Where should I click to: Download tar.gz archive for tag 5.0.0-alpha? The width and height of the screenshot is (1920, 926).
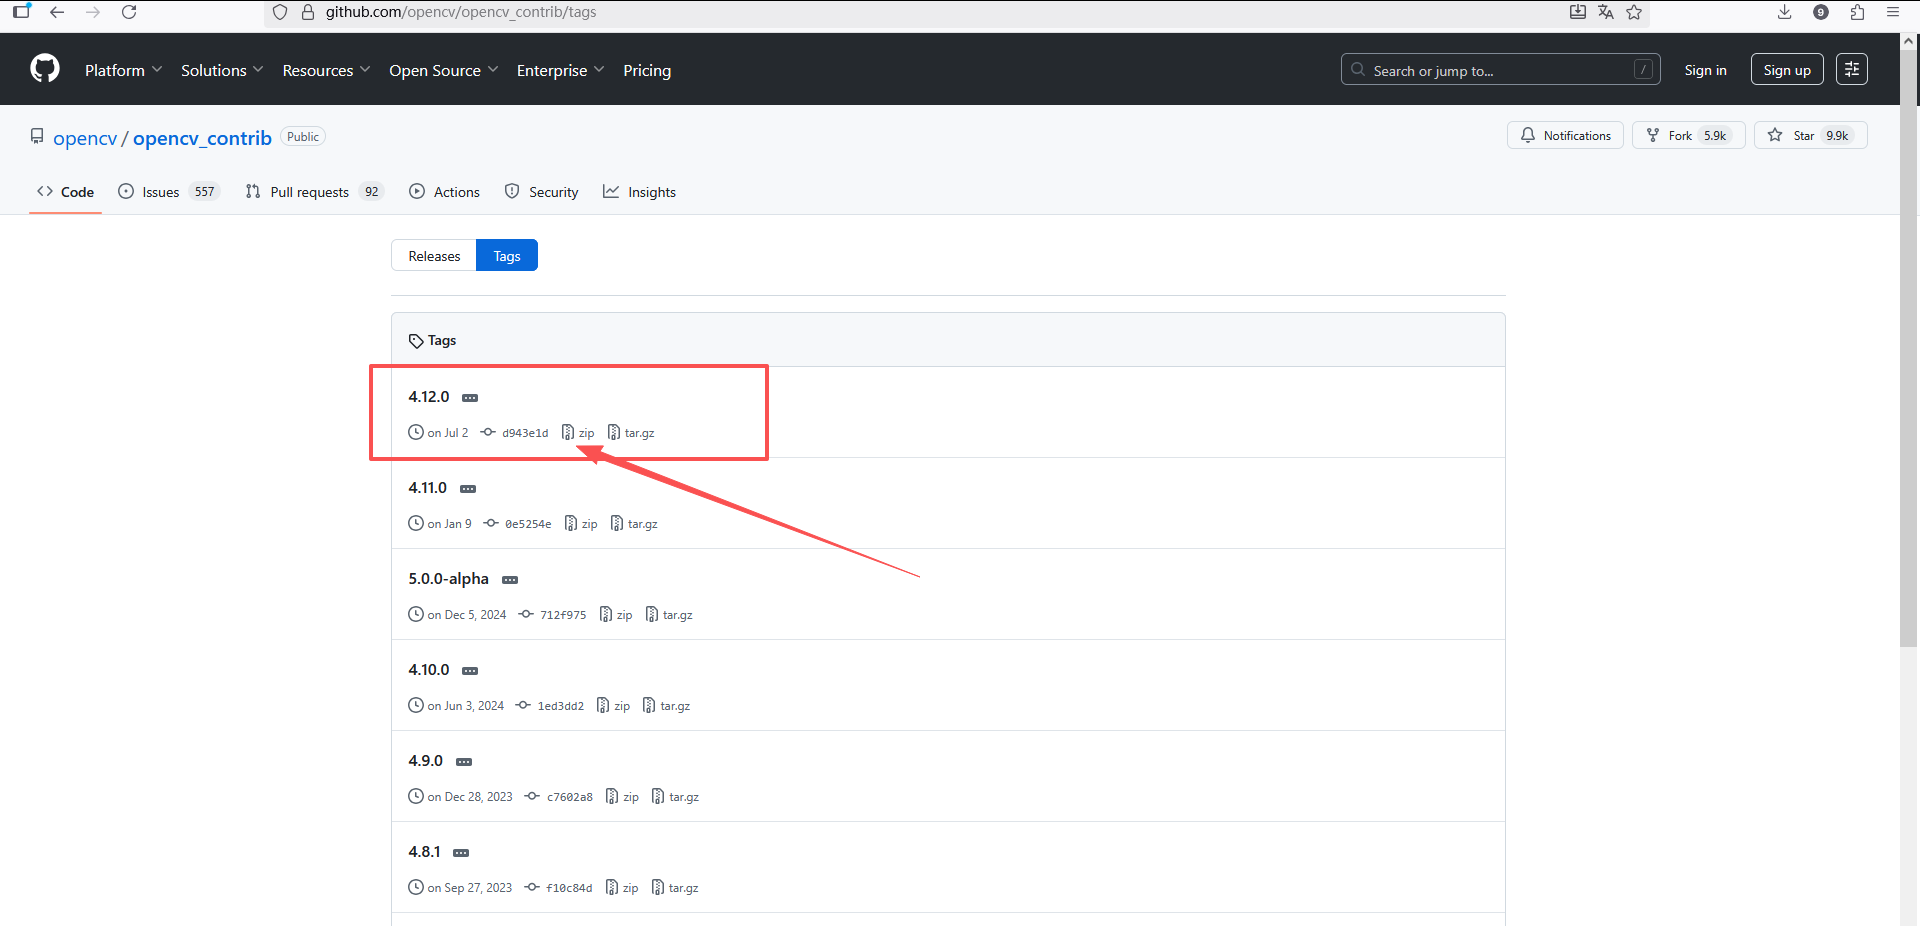[x=669, y=615]
